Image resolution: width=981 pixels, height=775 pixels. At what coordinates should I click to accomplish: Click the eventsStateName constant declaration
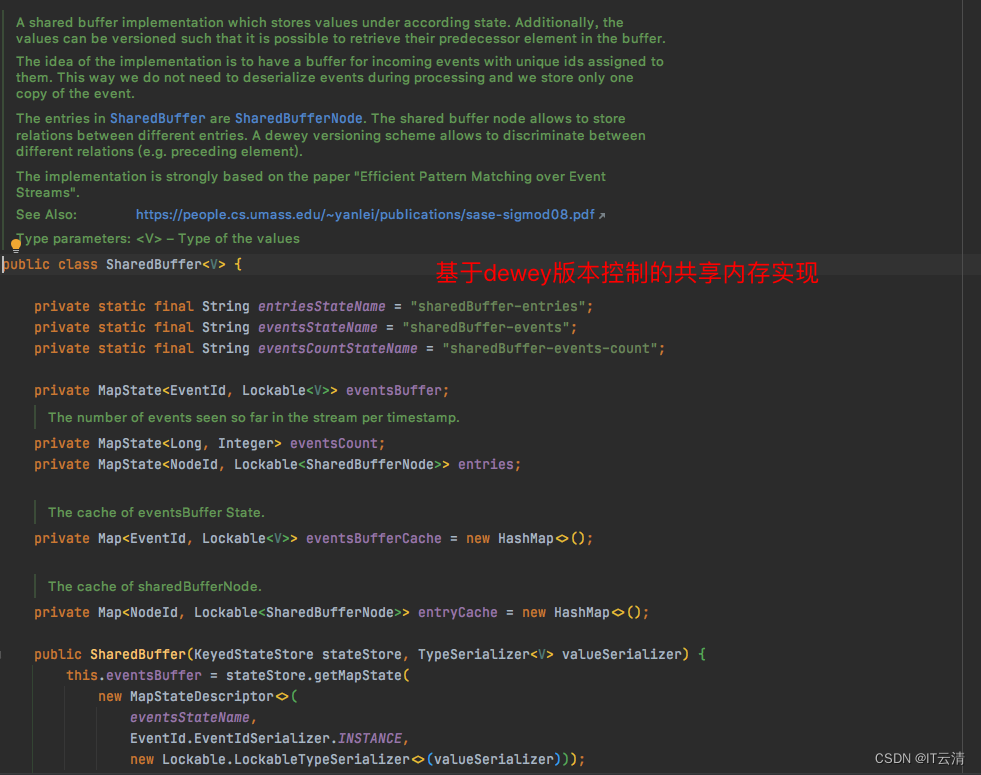coord(318,328)
